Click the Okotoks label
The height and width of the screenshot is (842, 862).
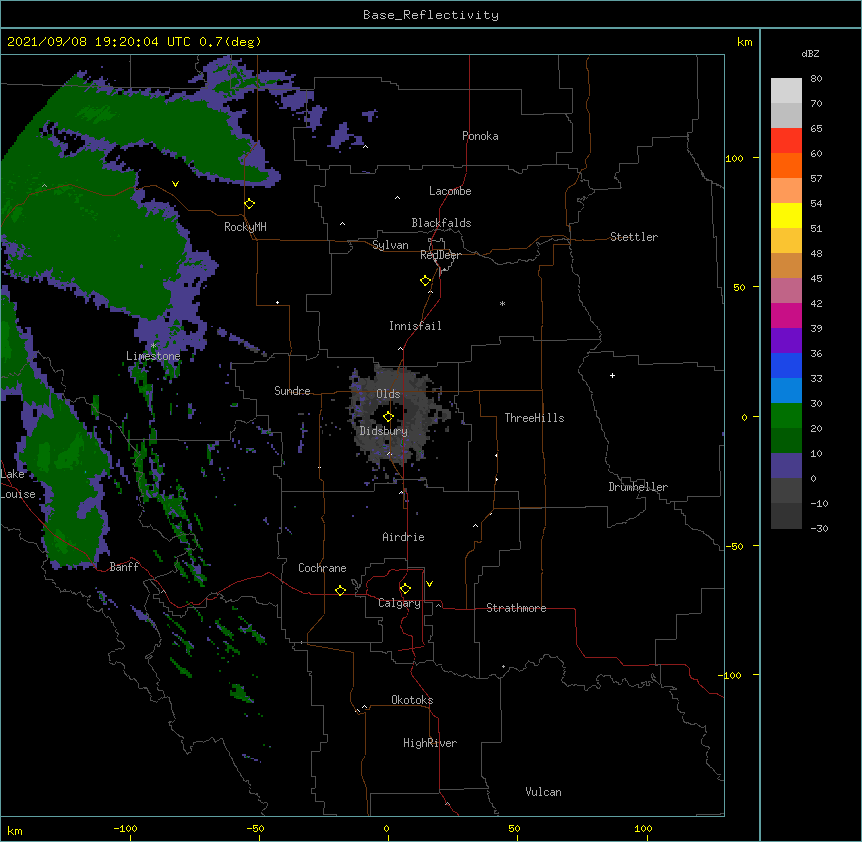412,700
